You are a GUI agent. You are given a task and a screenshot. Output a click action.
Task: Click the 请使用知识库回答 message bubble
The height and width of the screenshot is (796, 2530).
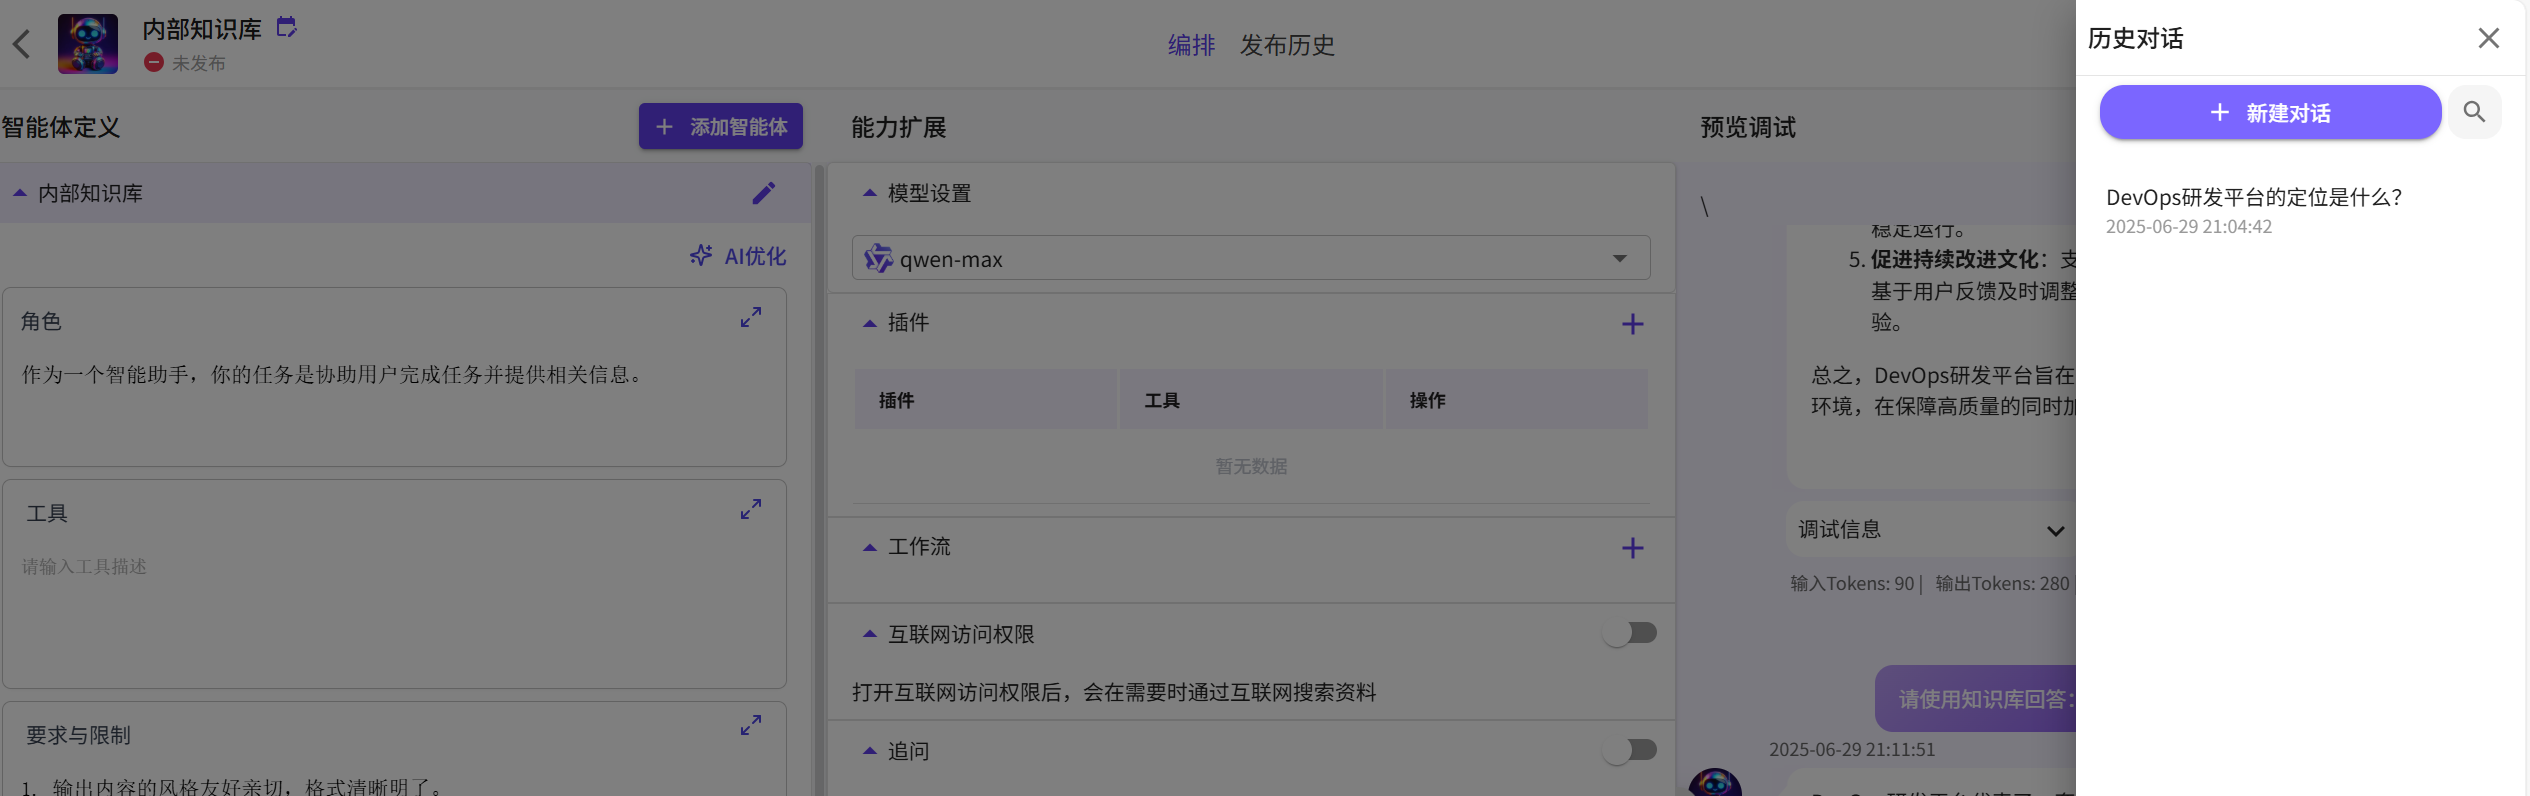coord(1976,699)
